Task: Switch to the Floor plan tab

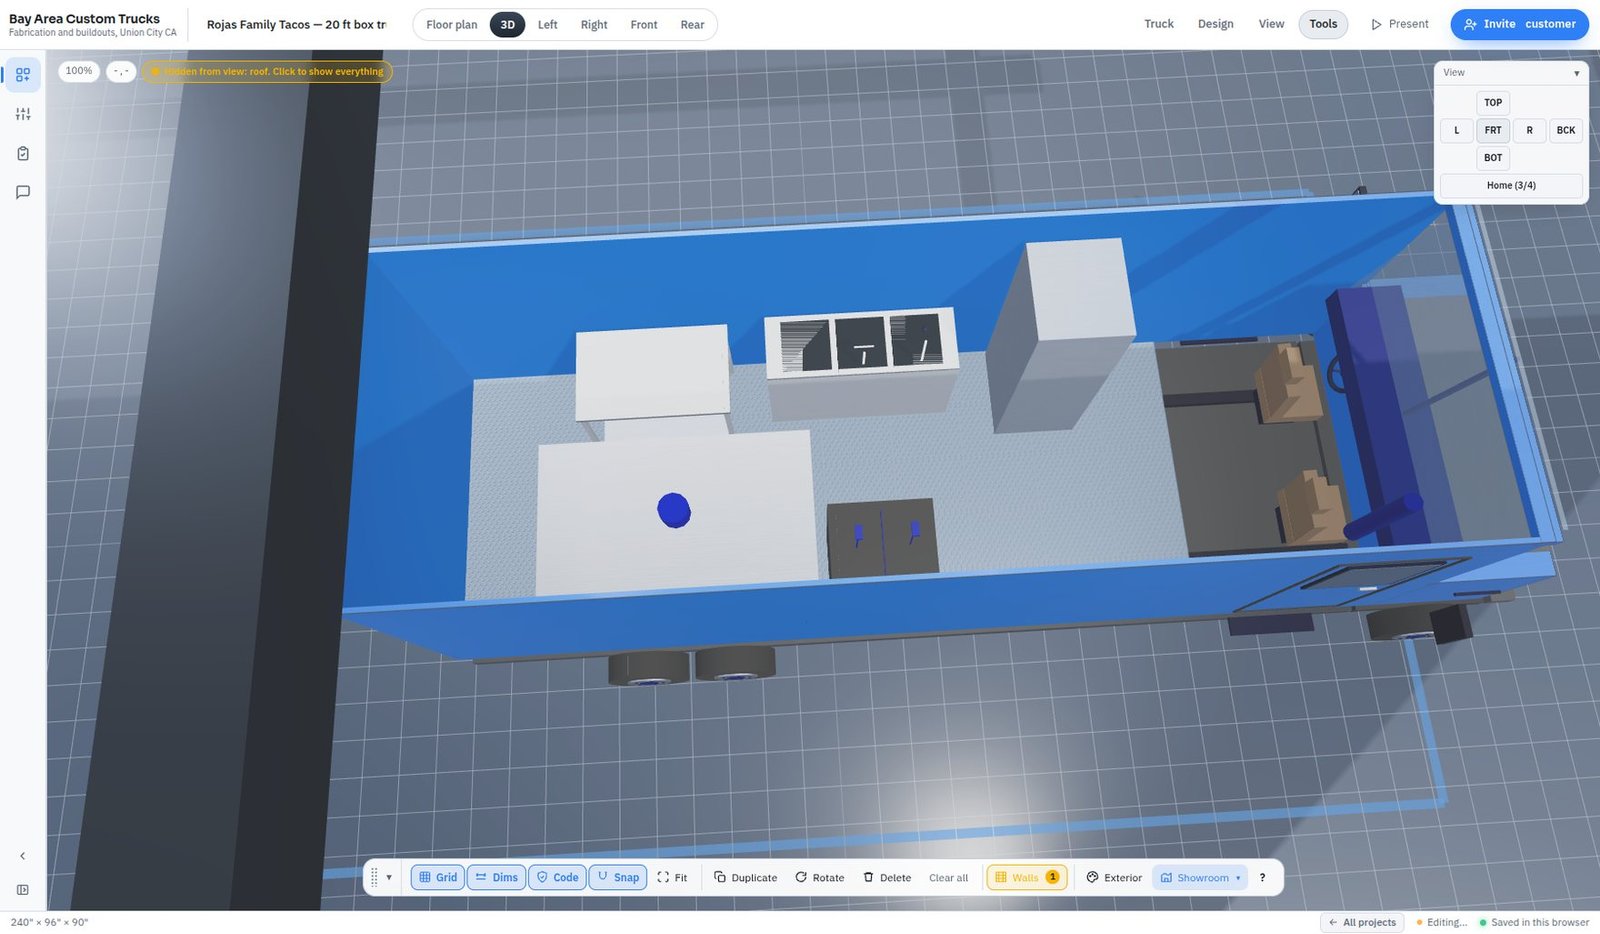Action: tap(452, 25)
